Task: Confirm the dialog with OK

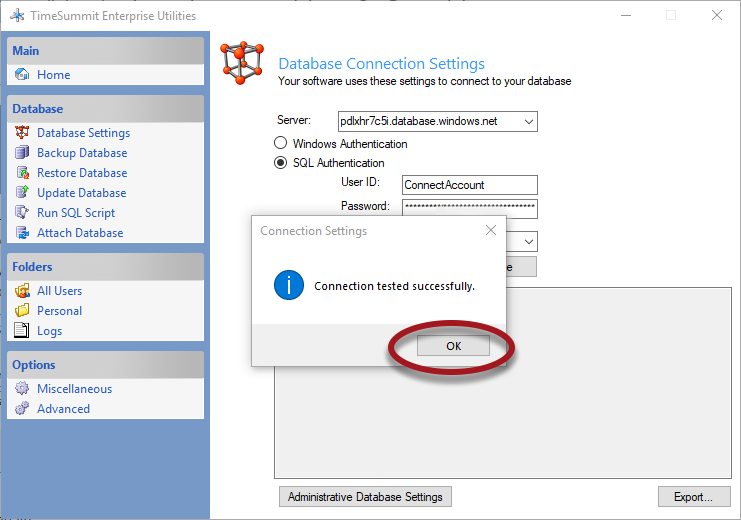Action: (x=453, y=346)
